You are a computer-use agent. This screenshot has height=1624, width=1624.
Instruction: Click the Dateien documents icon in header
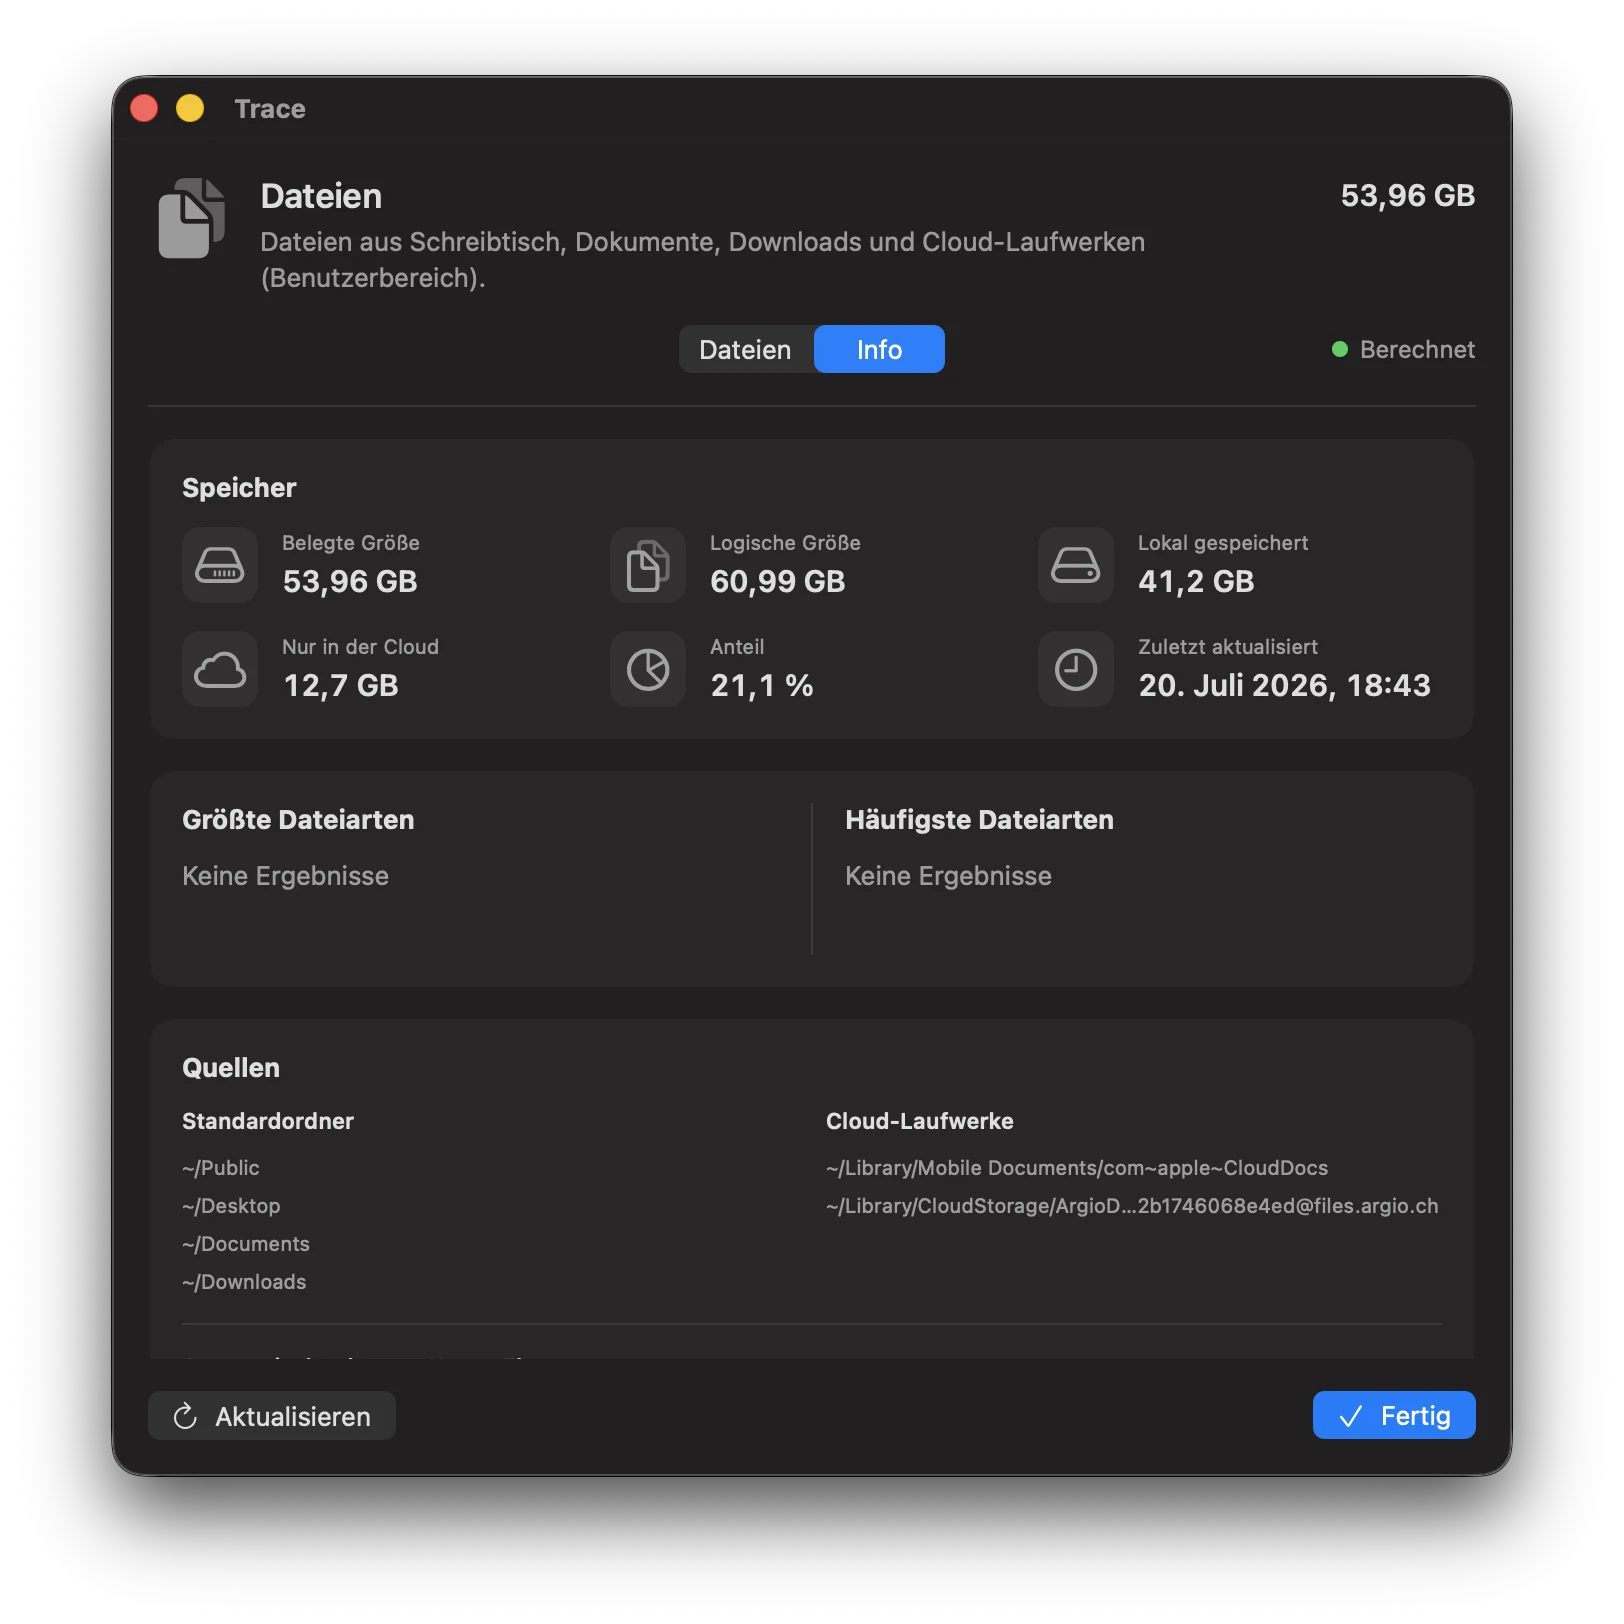pyautogui.click(x=192, y=218)
